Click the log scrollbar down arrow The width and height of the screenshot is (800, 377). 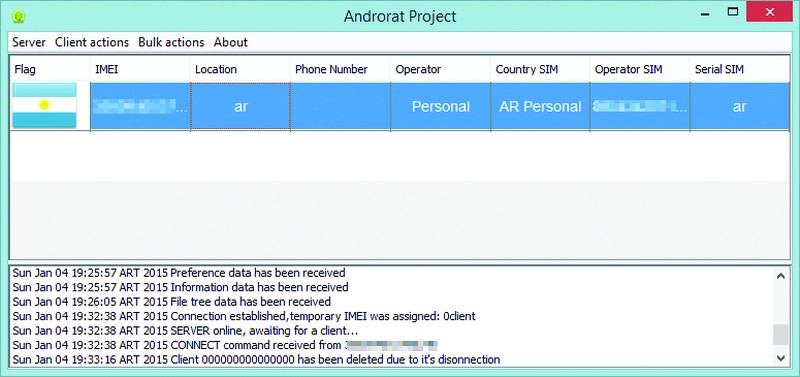pos(781,358)
